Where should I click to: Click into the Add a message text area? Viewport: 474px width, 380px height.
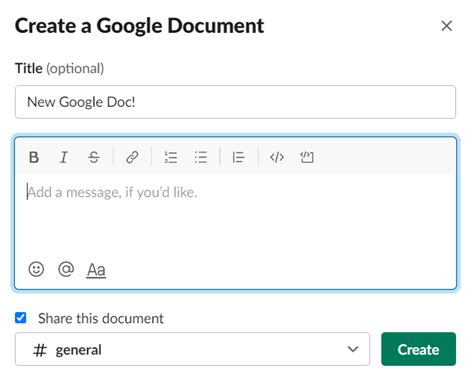point(235,213)
